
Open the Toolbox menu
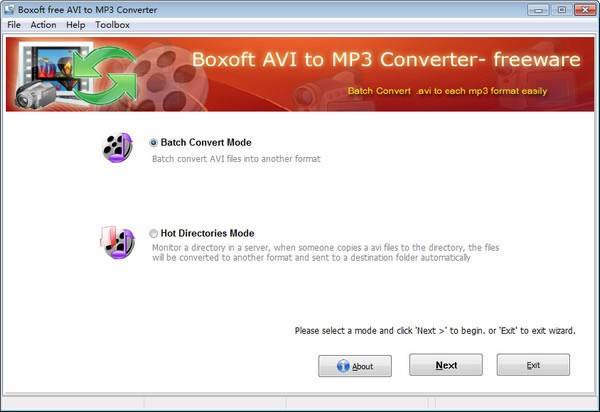click(112, 25)
